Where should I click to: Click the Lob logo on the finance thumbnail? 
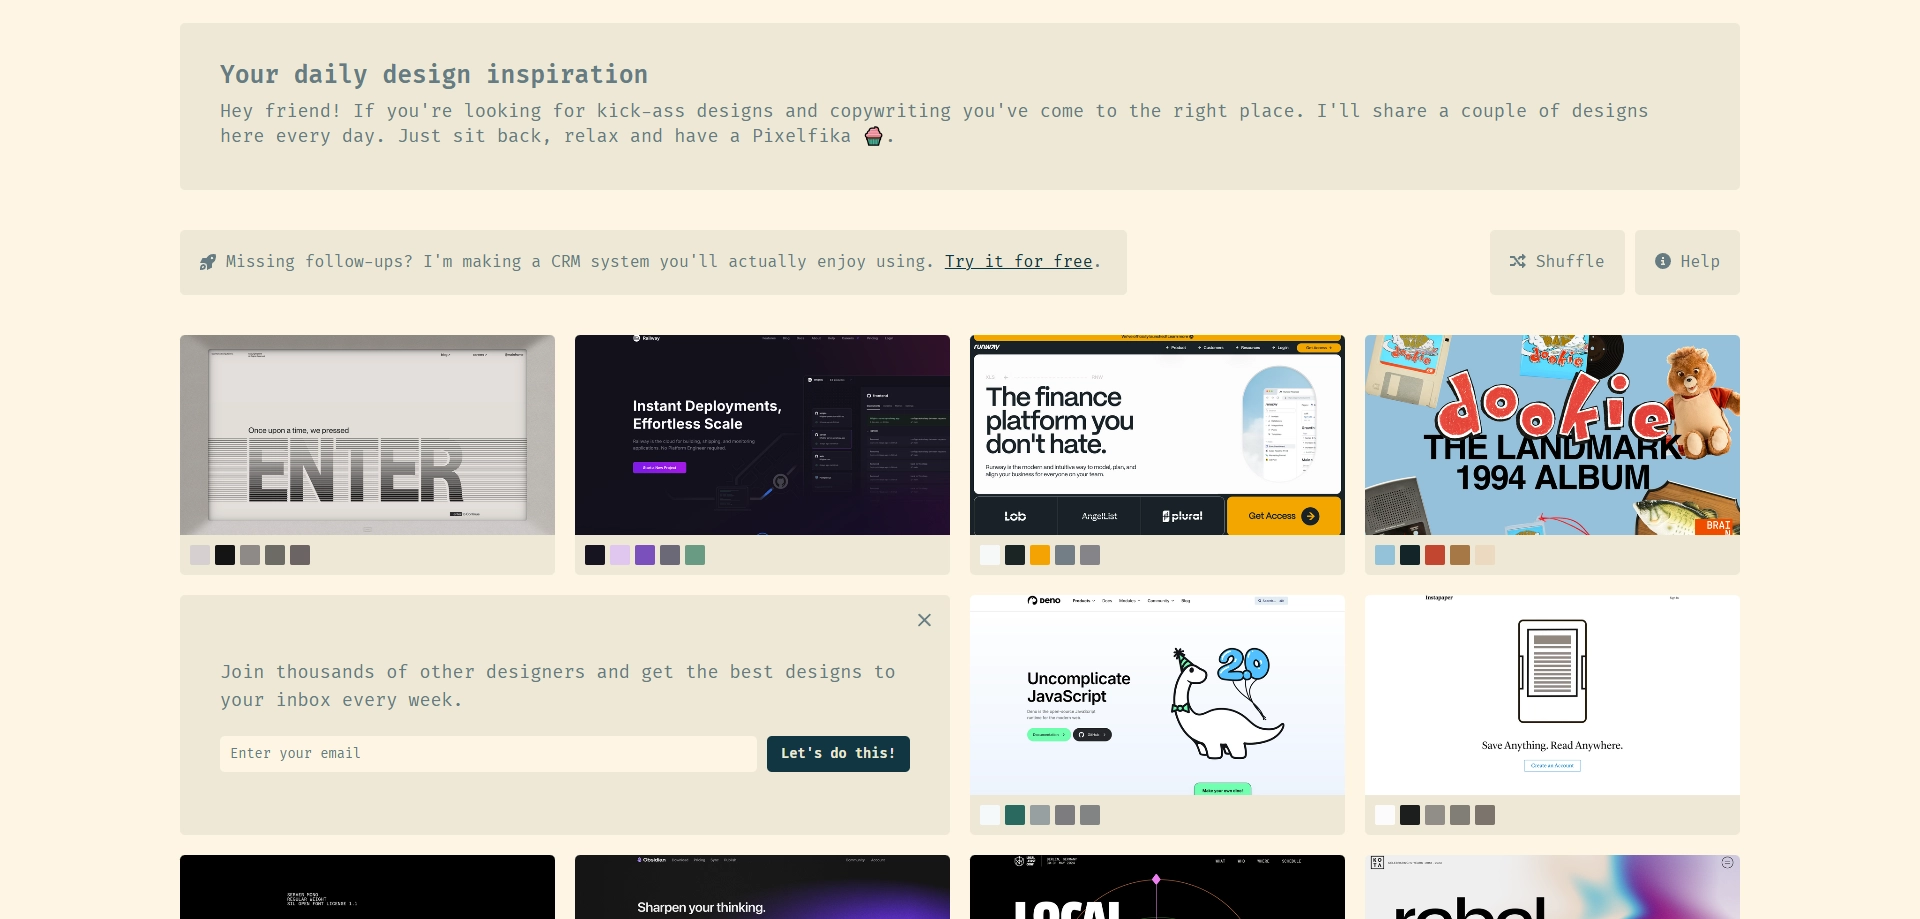point(1015,516)
